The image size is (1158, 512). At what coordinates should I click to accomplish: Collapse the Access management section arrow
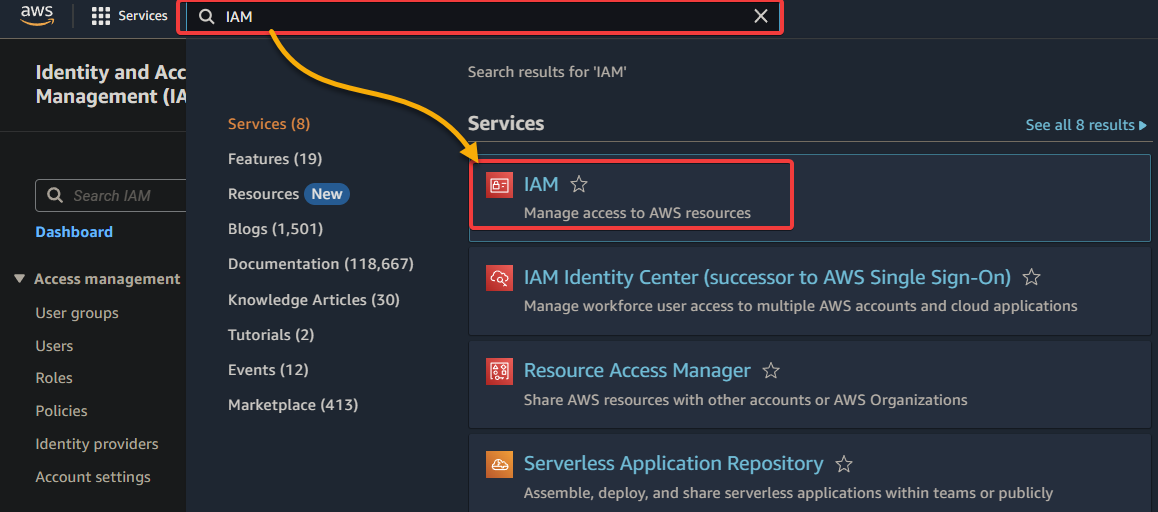19,279
